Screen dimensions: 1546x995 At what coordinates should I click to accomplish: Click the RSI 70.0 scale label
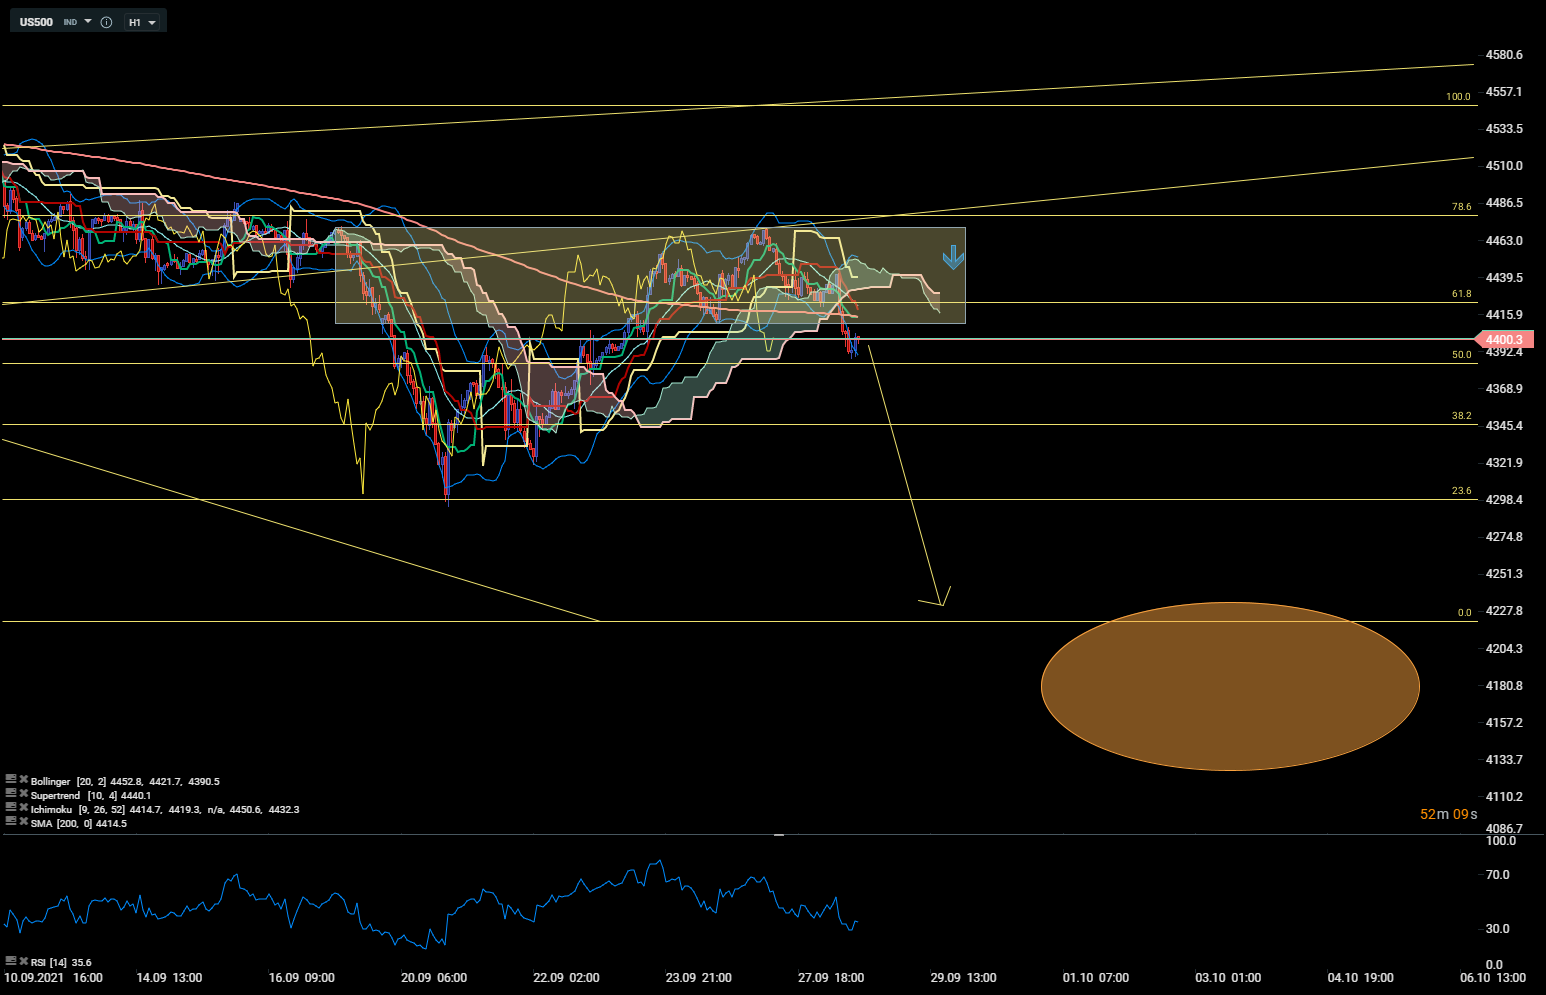coord(1497,875)
